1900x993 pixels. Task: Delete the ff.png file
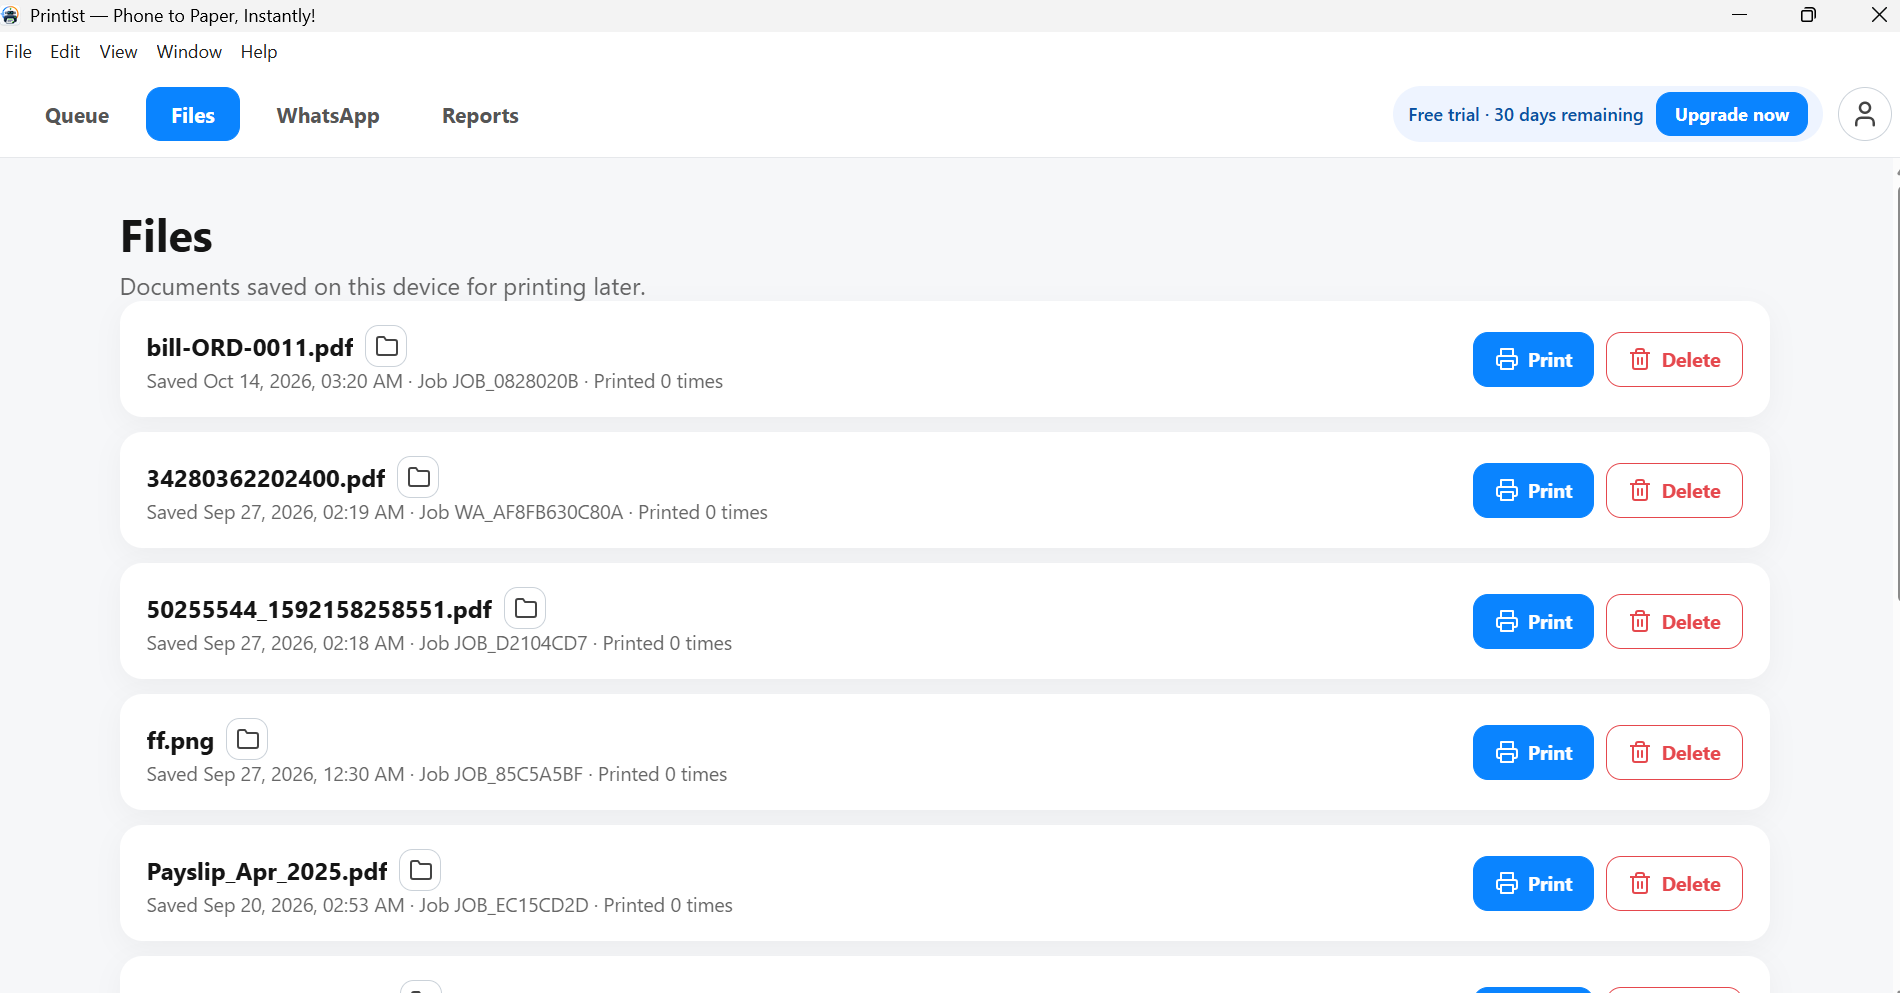coord(1674,752)
